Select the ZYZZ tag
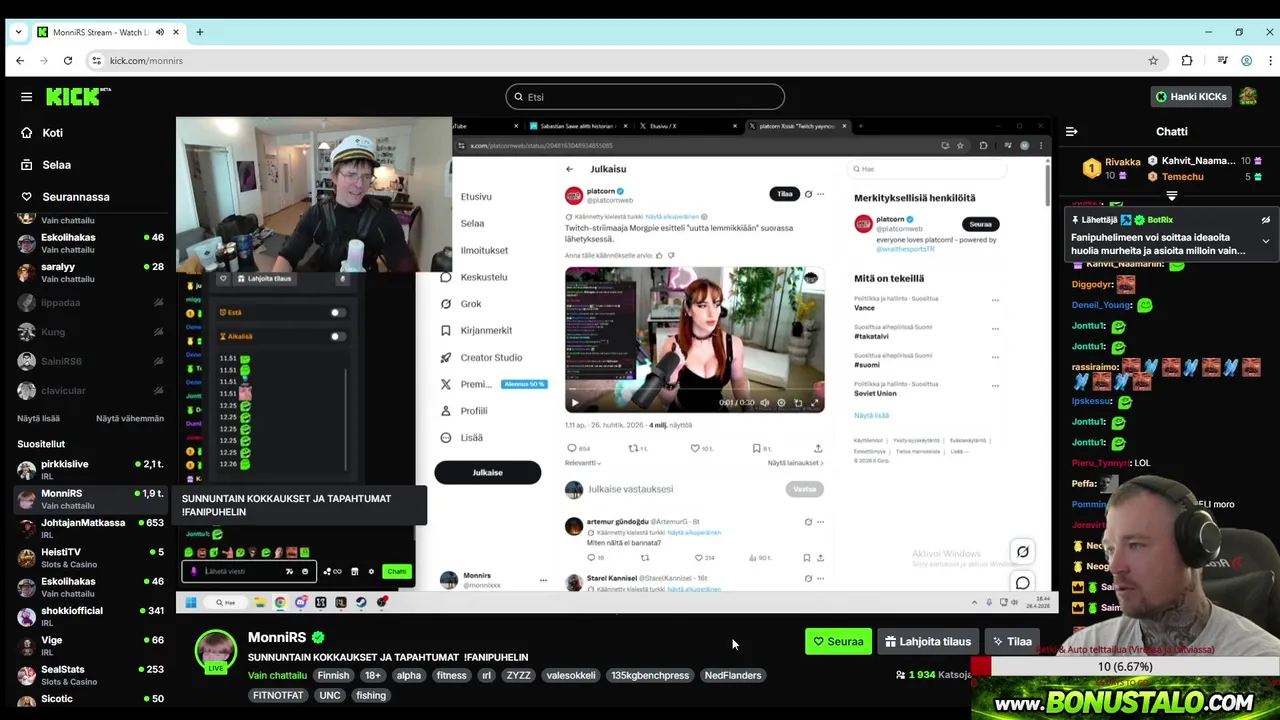The width and height of the screenshot is (1280, 720). coord(518,676)
